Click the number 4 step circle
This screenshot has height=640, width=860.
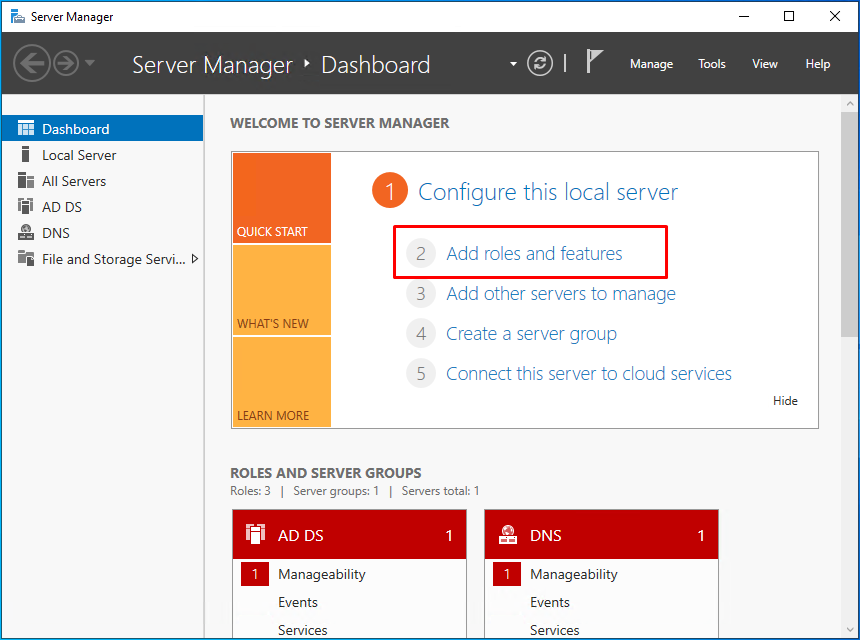tap(421, 333)
